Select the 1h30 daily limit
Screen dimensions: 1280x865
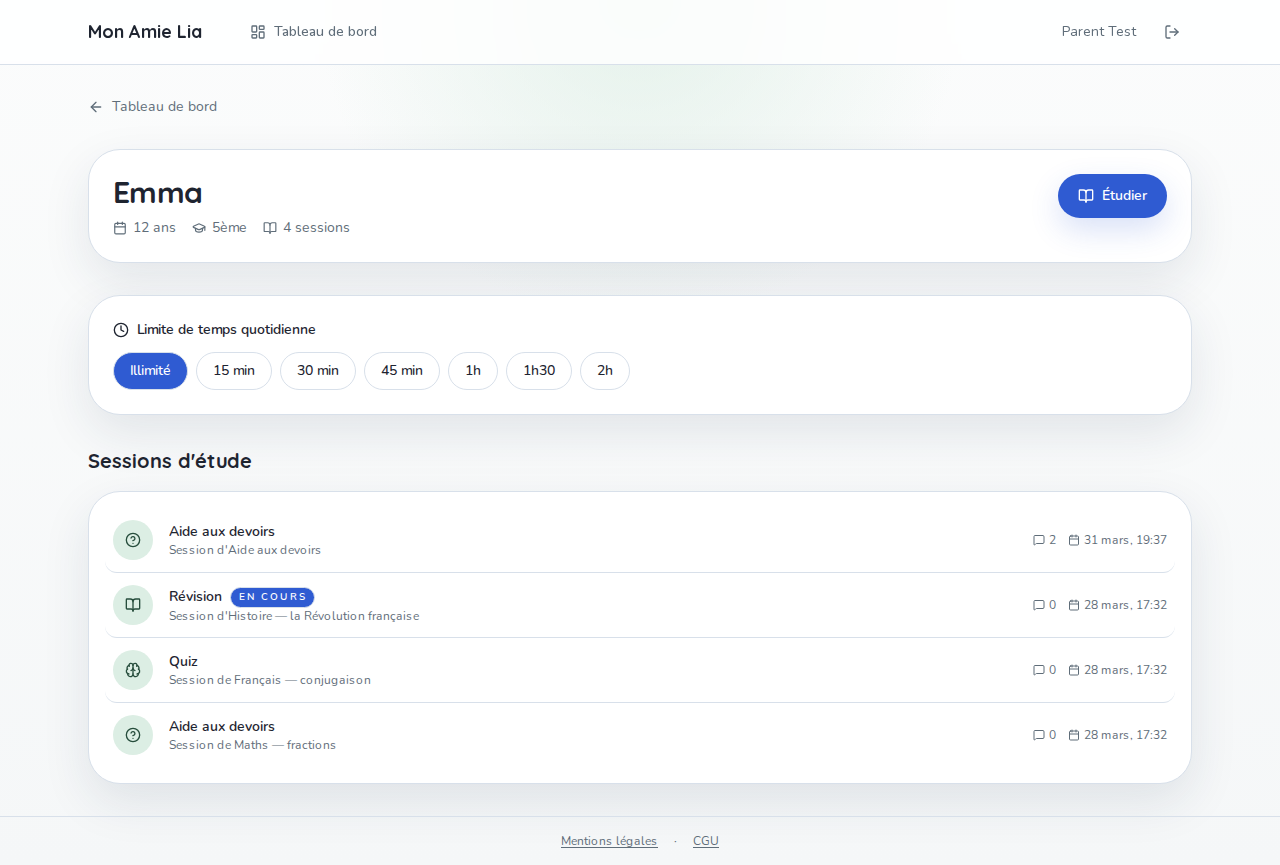(x=538, y=370)
